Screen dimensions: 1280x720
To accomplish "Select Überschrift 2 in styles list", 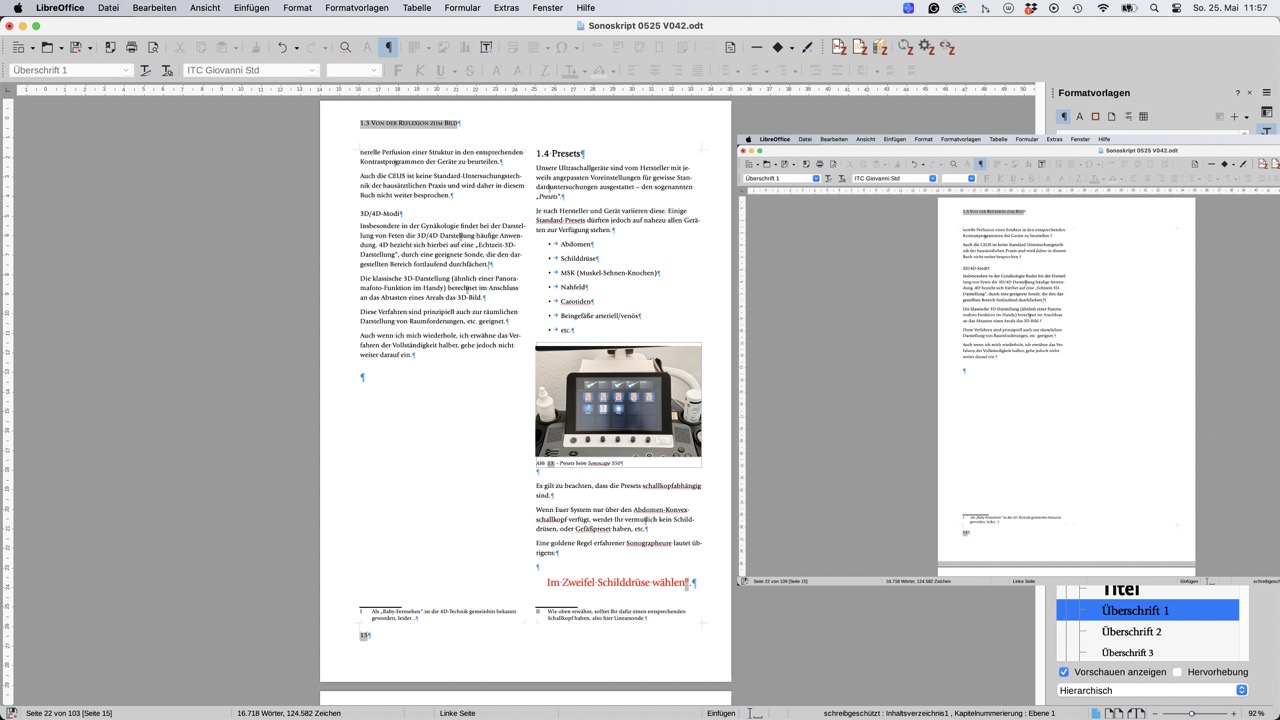I will click(x=1131, y=632).
